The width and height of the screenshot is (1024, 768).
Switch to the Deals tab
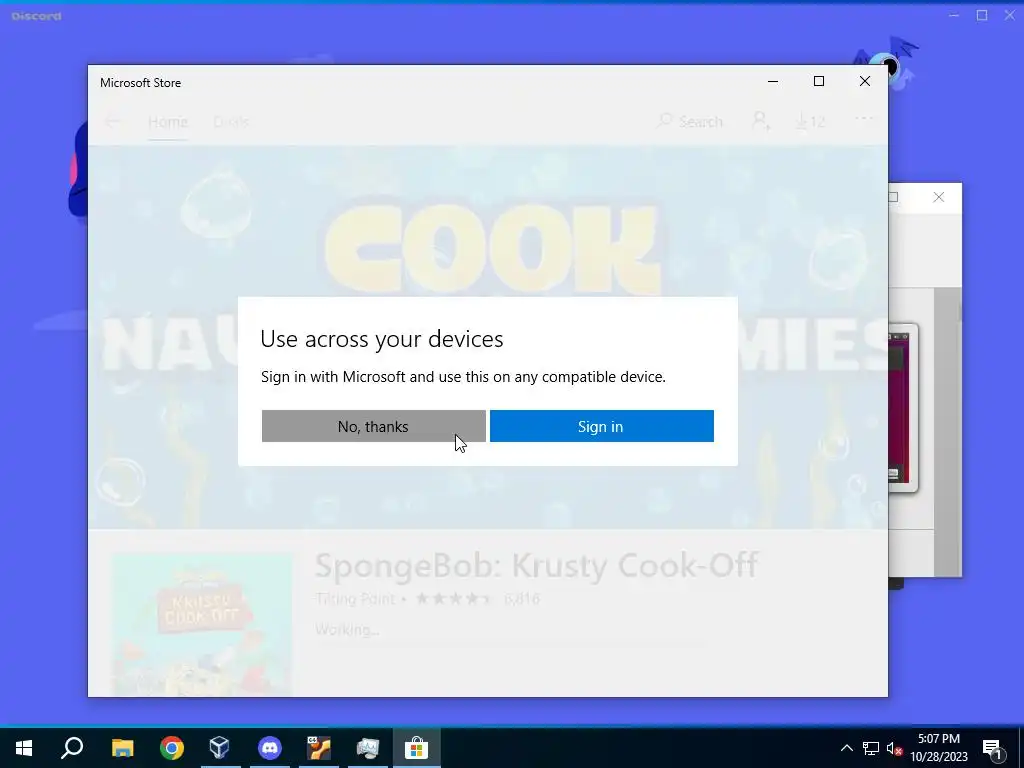click(231, 122)
